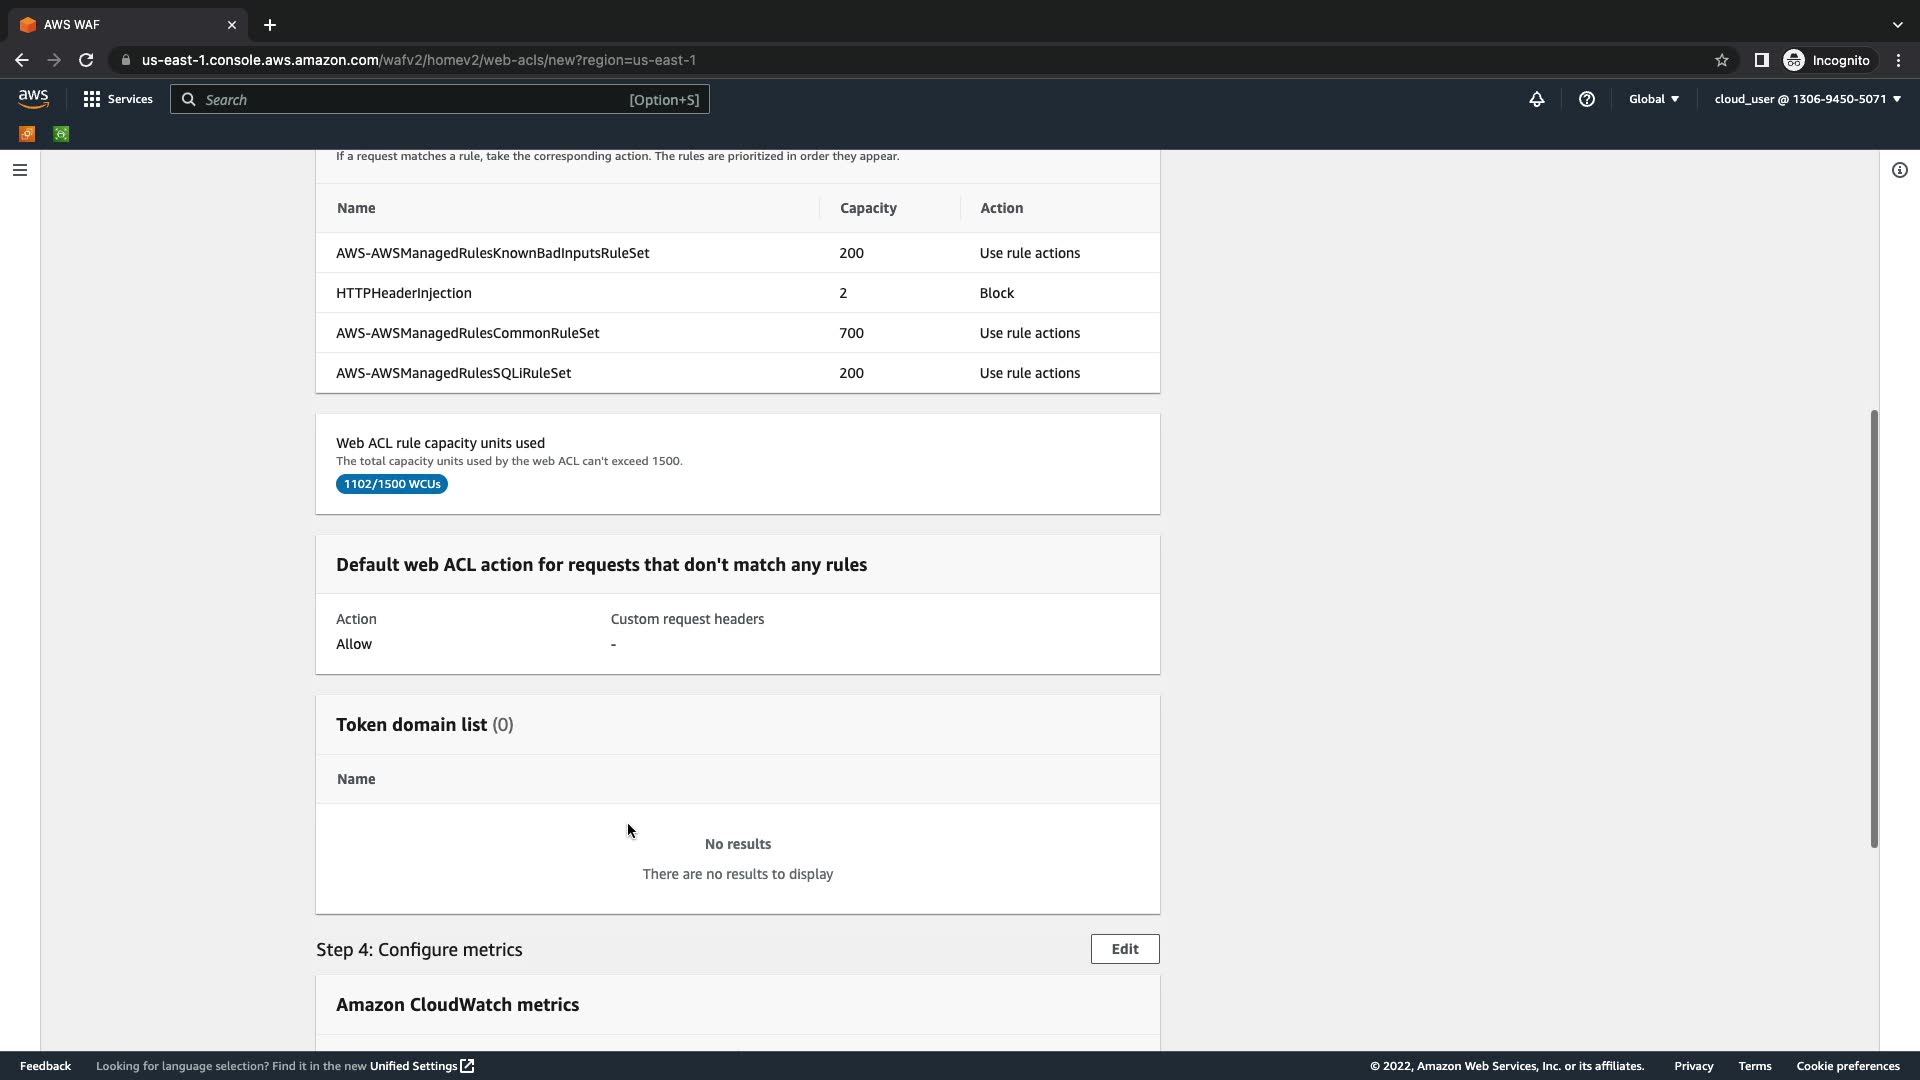Image resolution: width=1920 pixels, height=1080 pixels.
Task: Expand the cloud_user account menu
Action: coord(1807,99)
